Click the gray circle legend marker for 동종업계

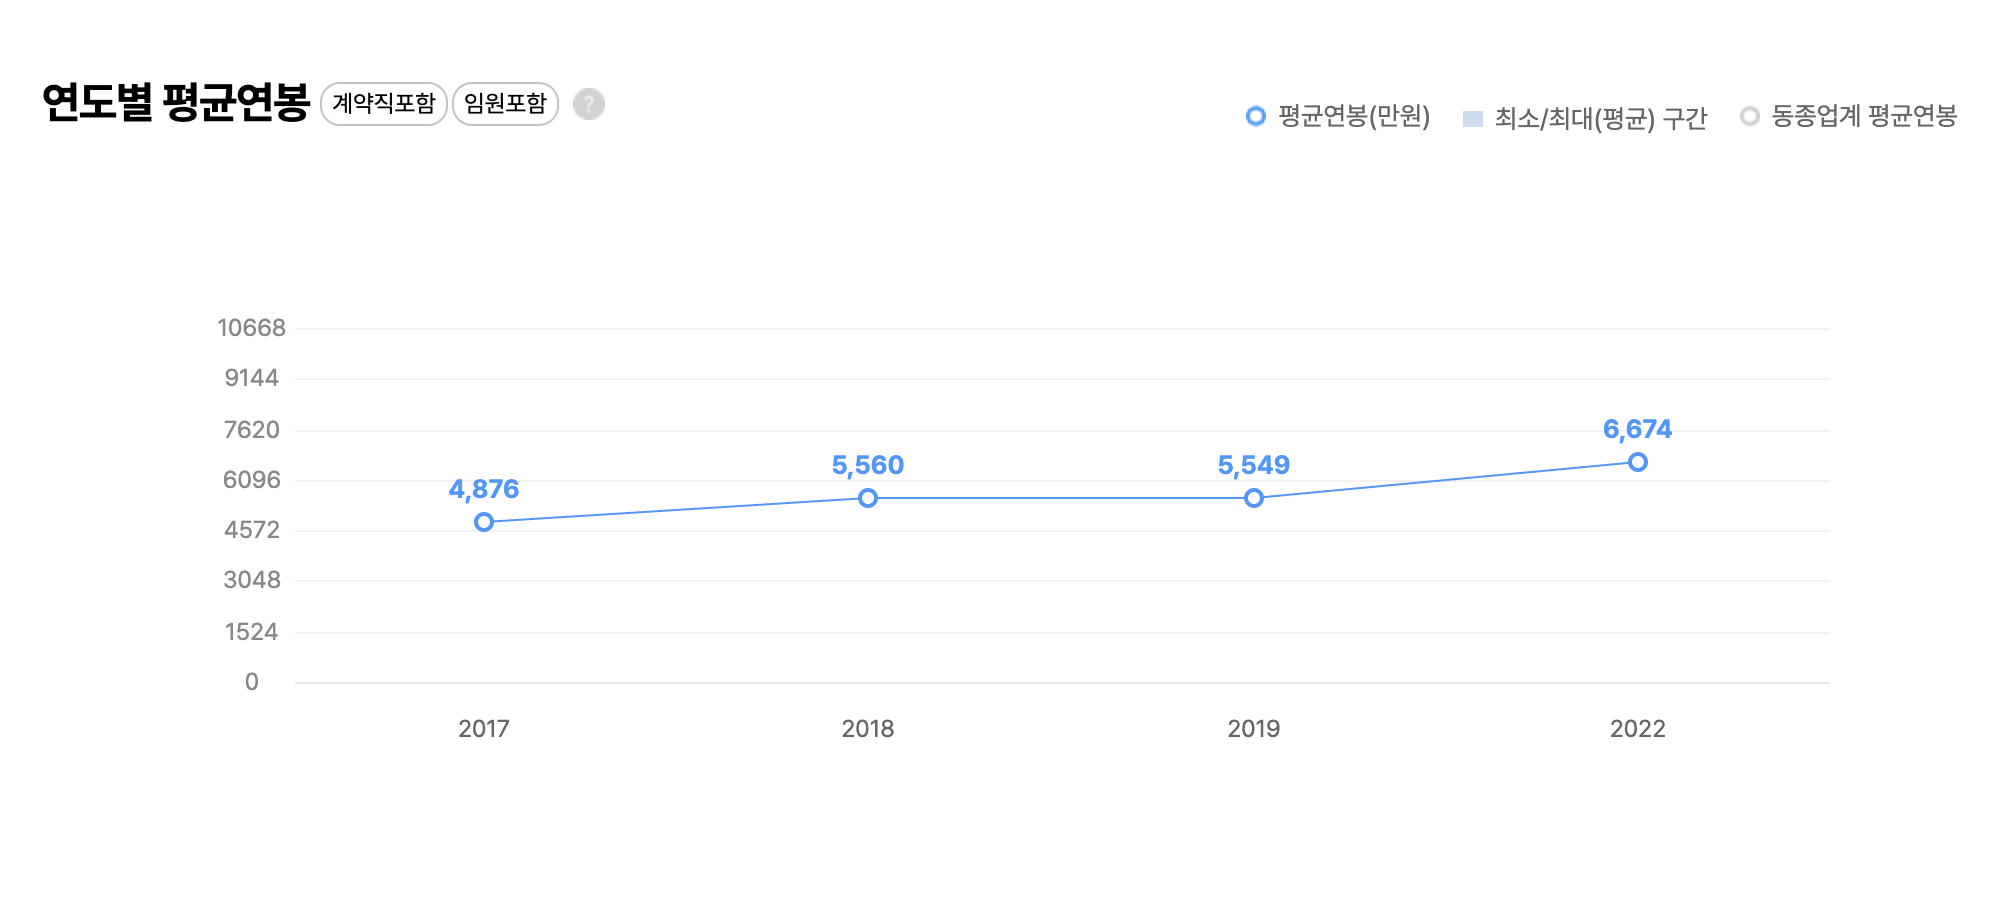pos(1750,117)
